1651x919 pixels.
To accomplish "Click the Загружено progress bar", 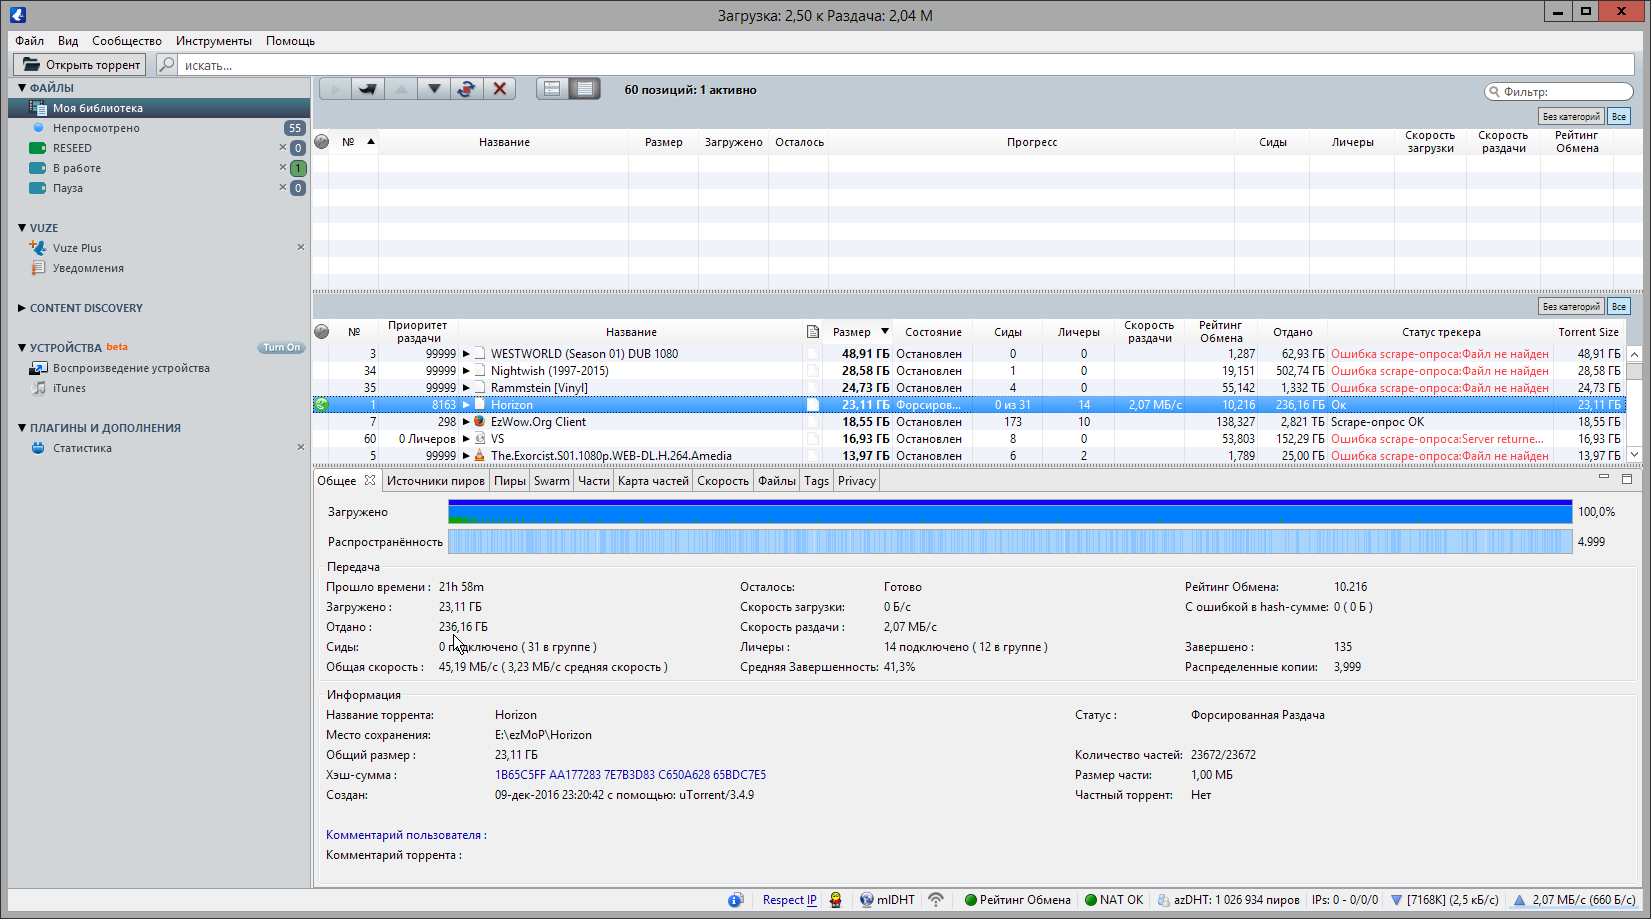I will pyautogui.click(x=1010, y=512).
